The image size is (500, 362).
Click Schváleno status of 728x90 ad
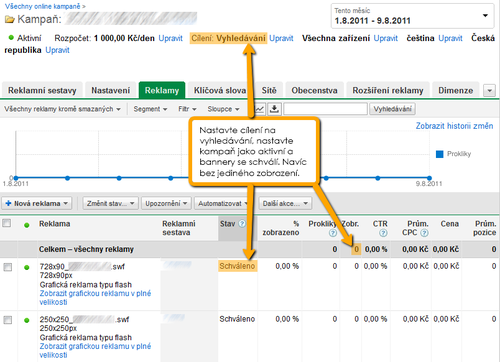[237, 266]
